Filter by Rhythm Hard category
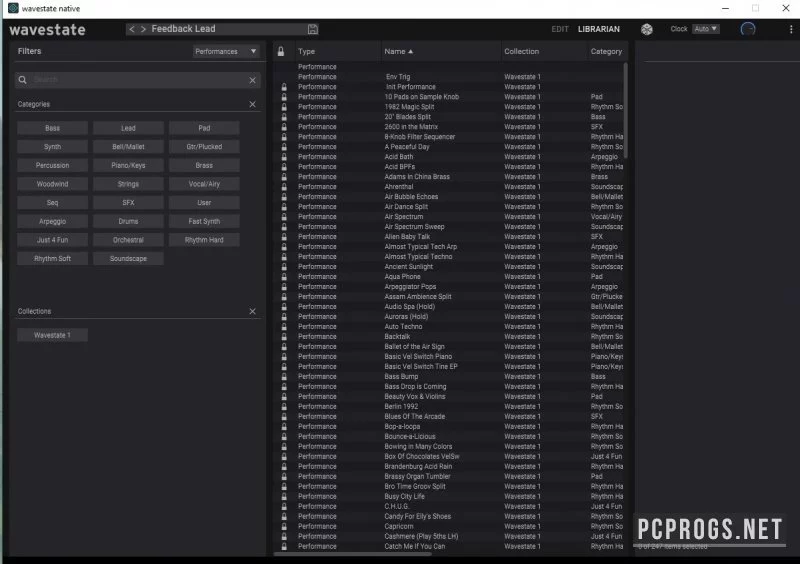Screen dimensions: 800x564 pyautogui.click(x=204, y=240)
